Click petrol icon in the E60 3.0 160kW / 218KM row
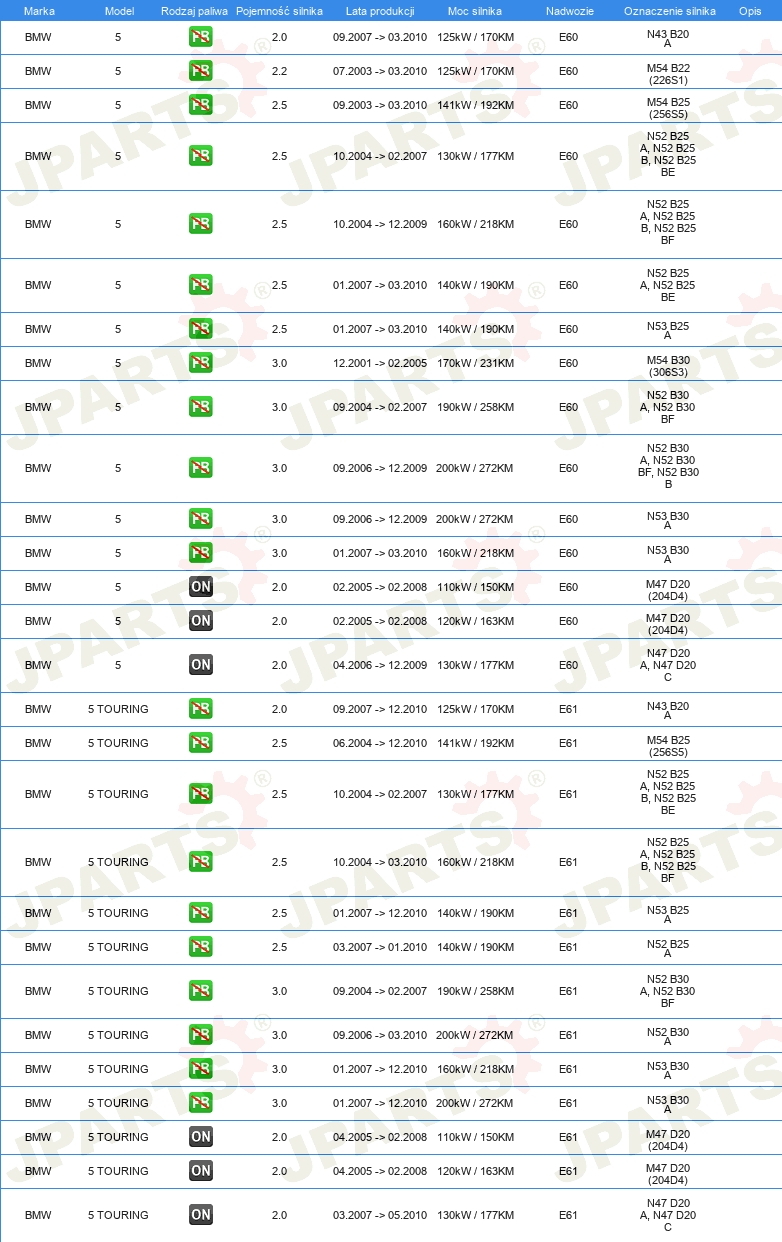782x1242 pixels. (x=200, y=553)
